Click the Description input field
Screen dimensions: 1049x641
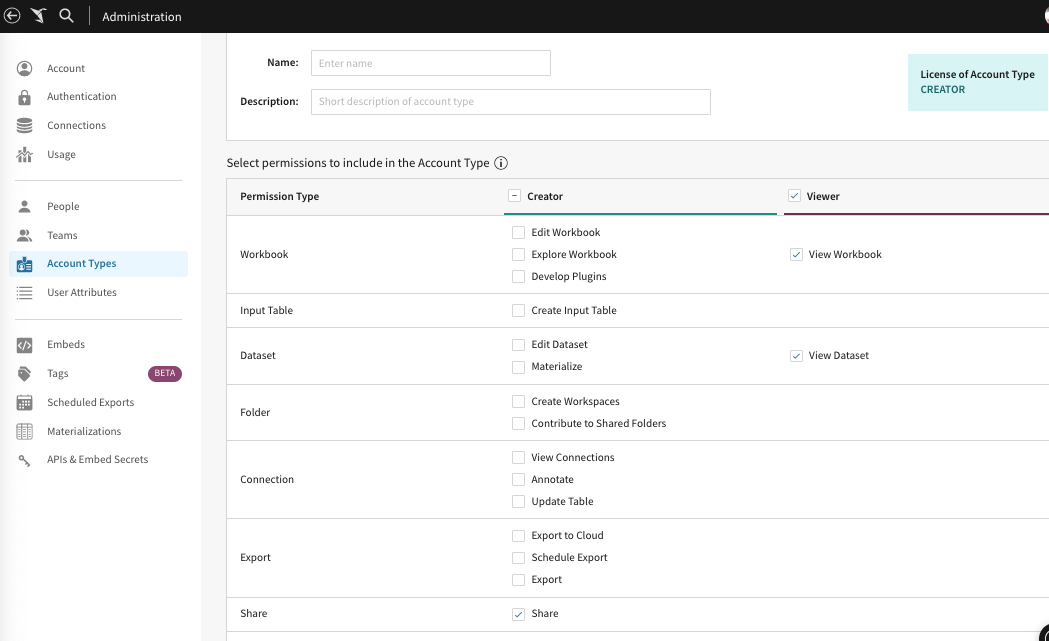[x=510, y=102]
